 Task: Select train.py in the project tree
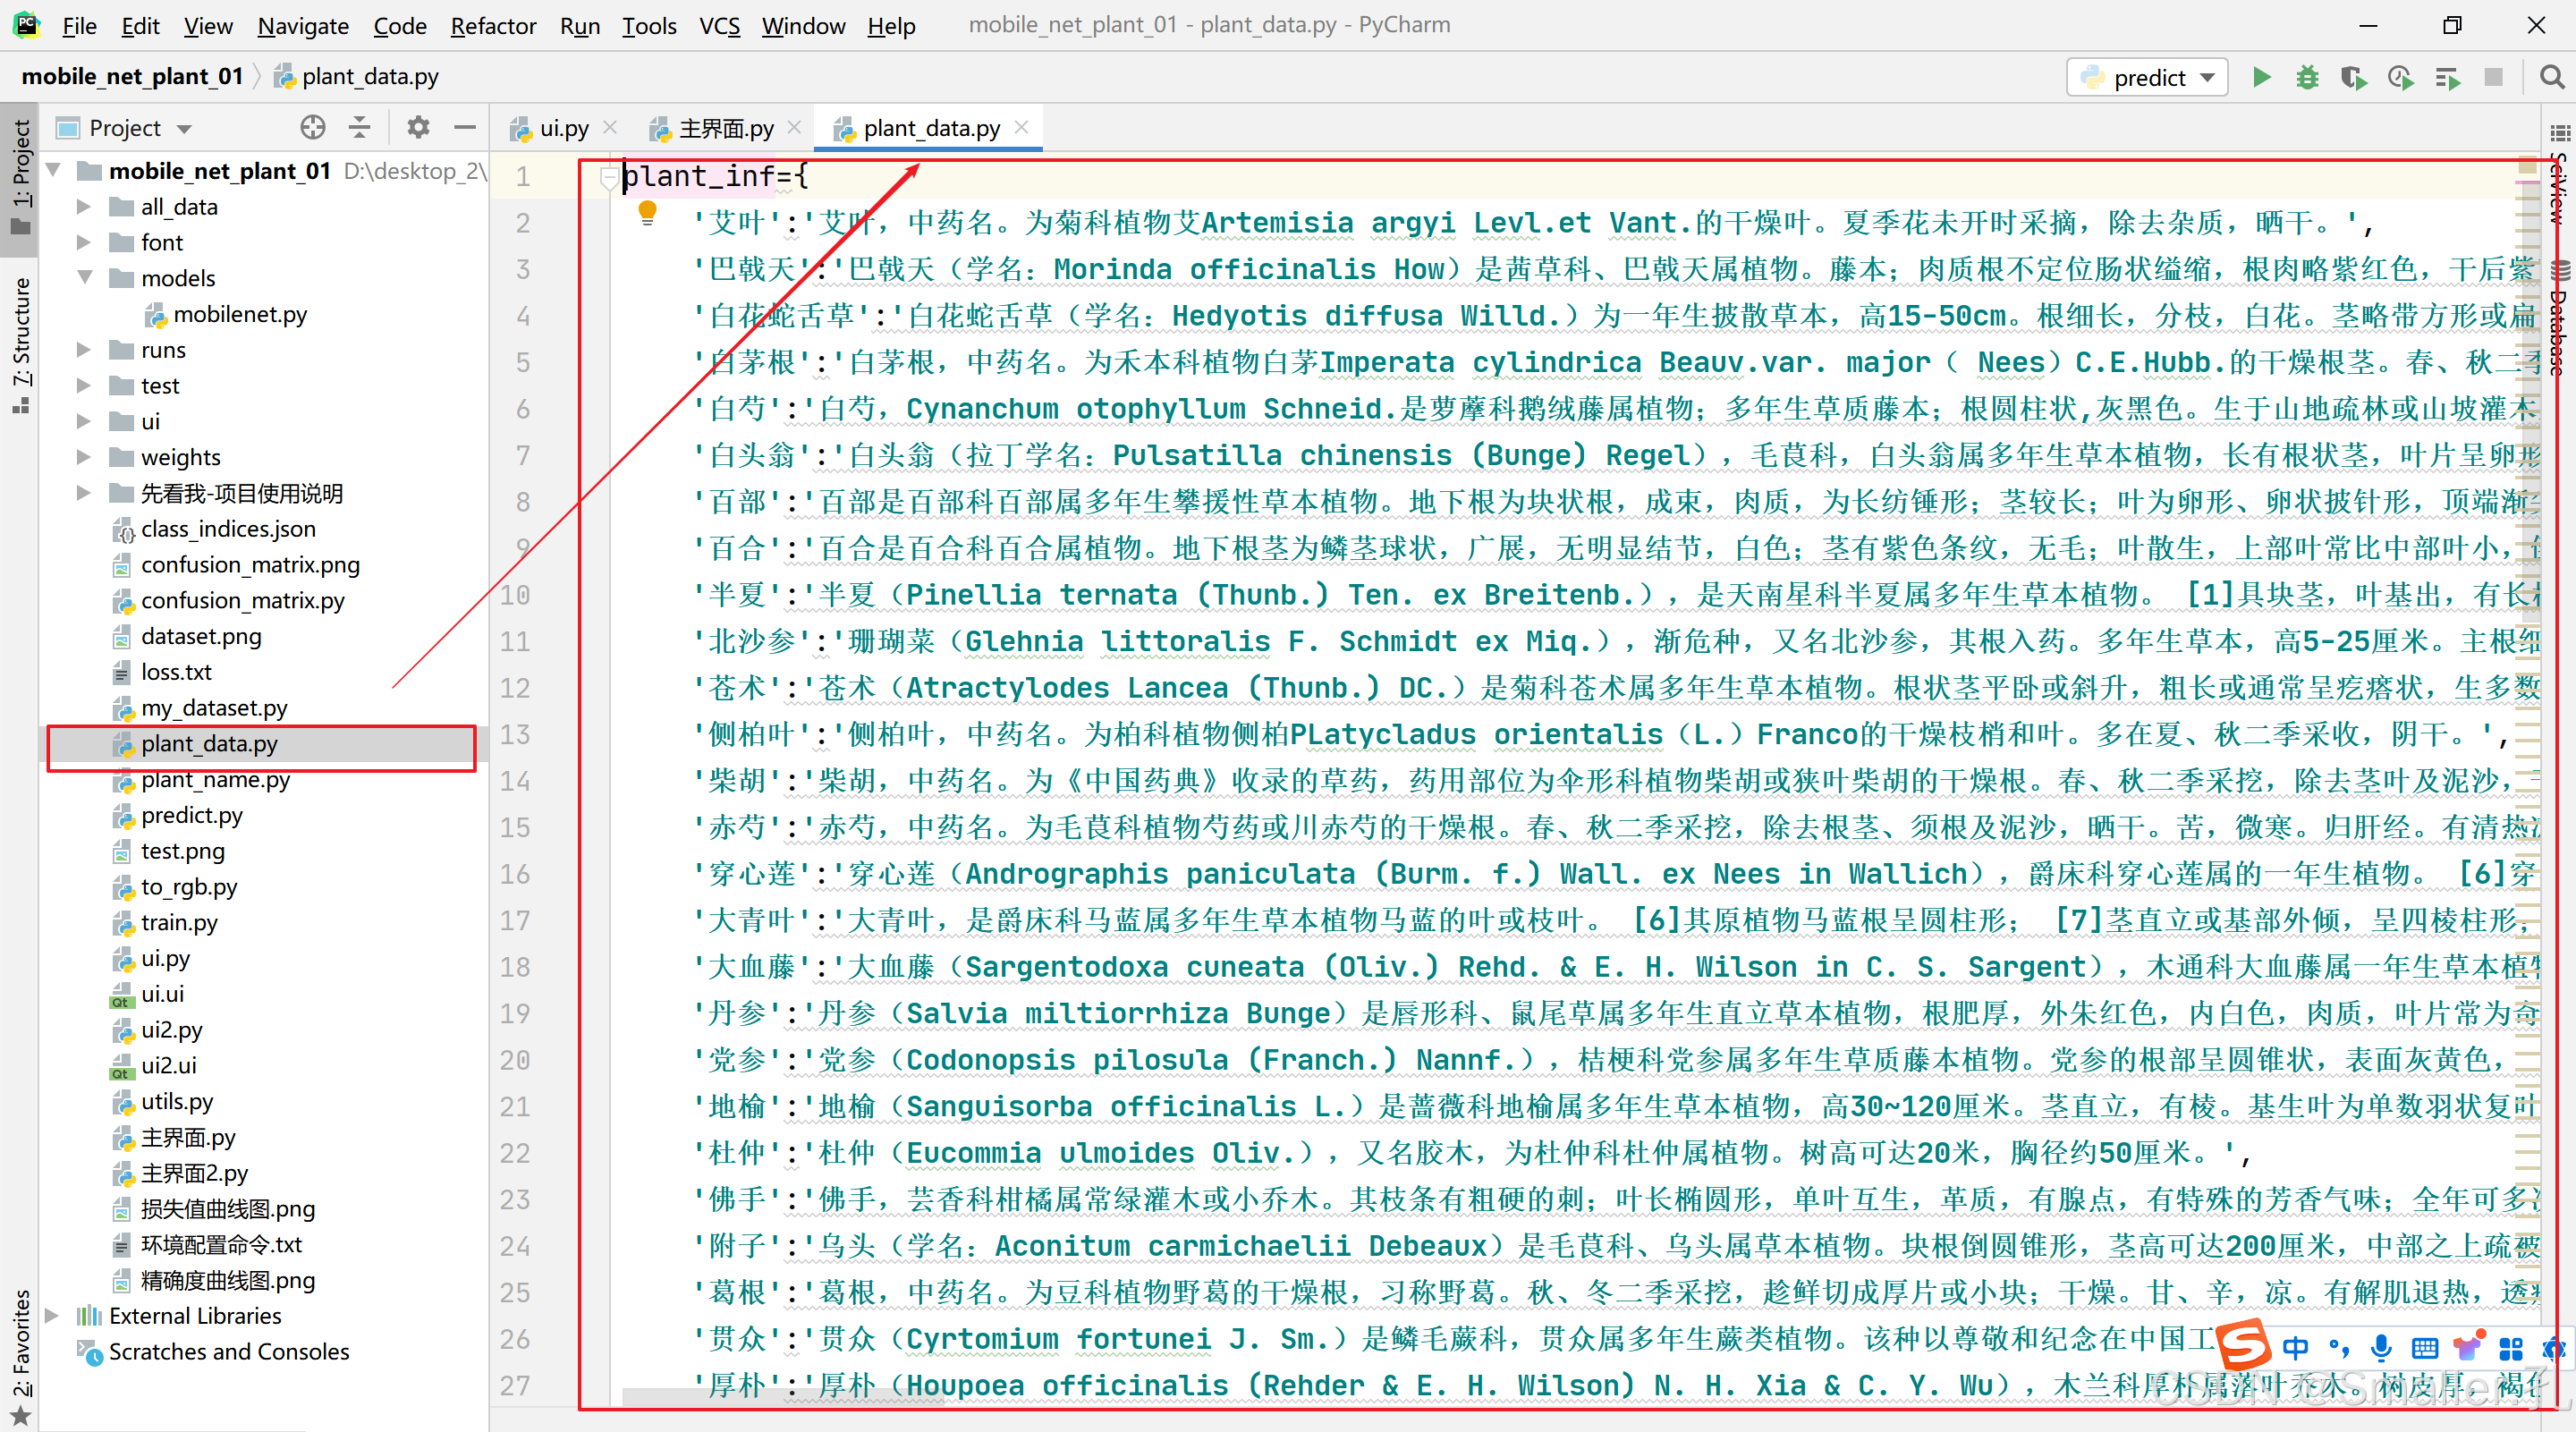click(x=179, y=922)
